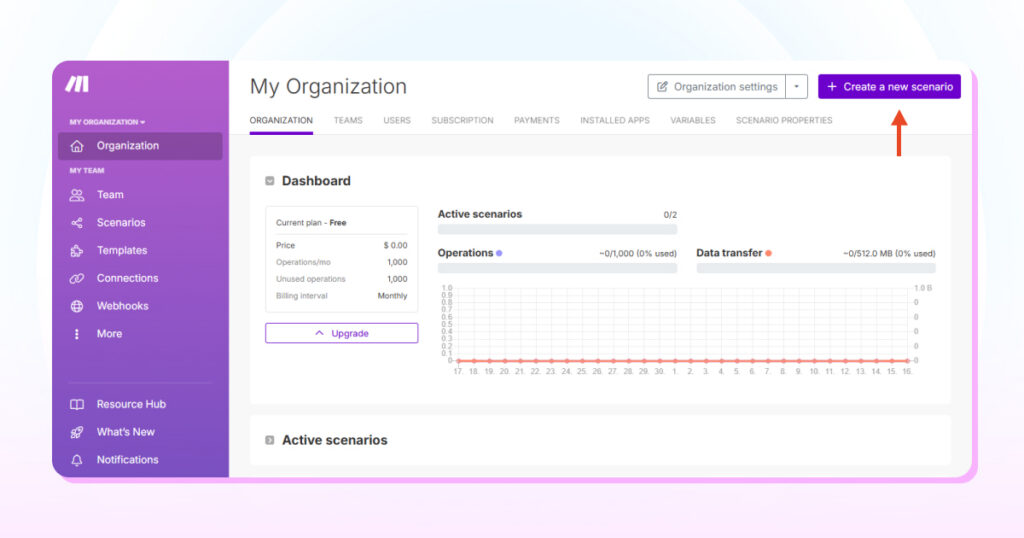Click the What's New rocket icon
This screenshot has height=538, width=1024.
[77, 432]
